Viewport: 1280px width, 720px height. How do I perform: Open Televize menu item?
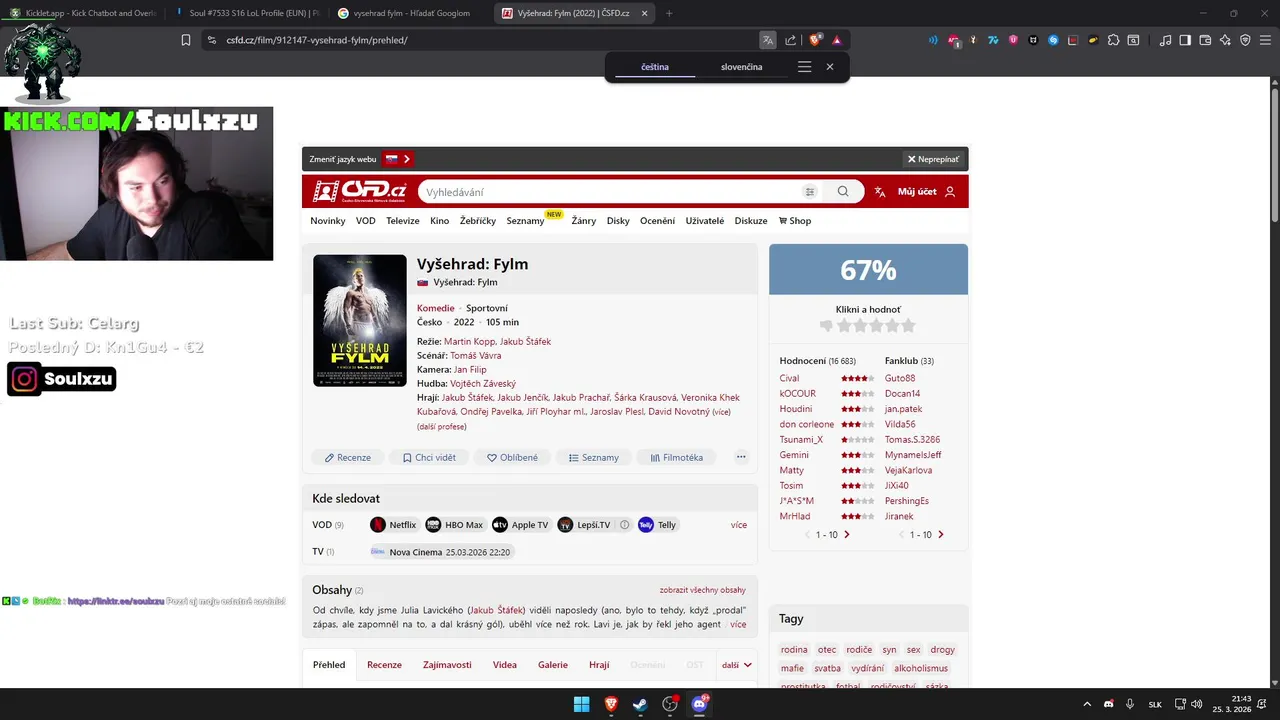403,221
